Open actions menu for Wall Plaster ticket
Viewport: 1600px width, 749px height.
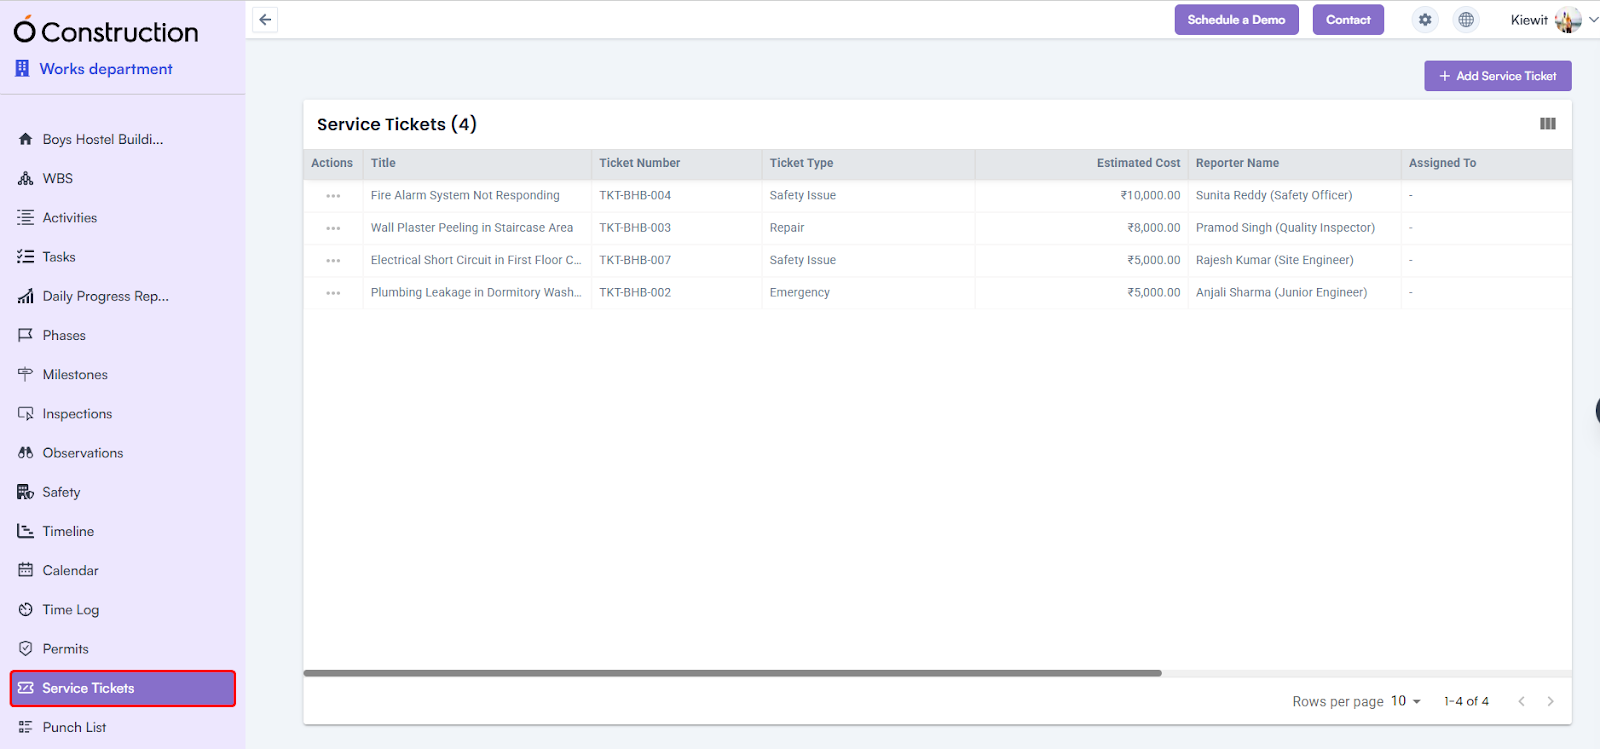tap(333, 228)
